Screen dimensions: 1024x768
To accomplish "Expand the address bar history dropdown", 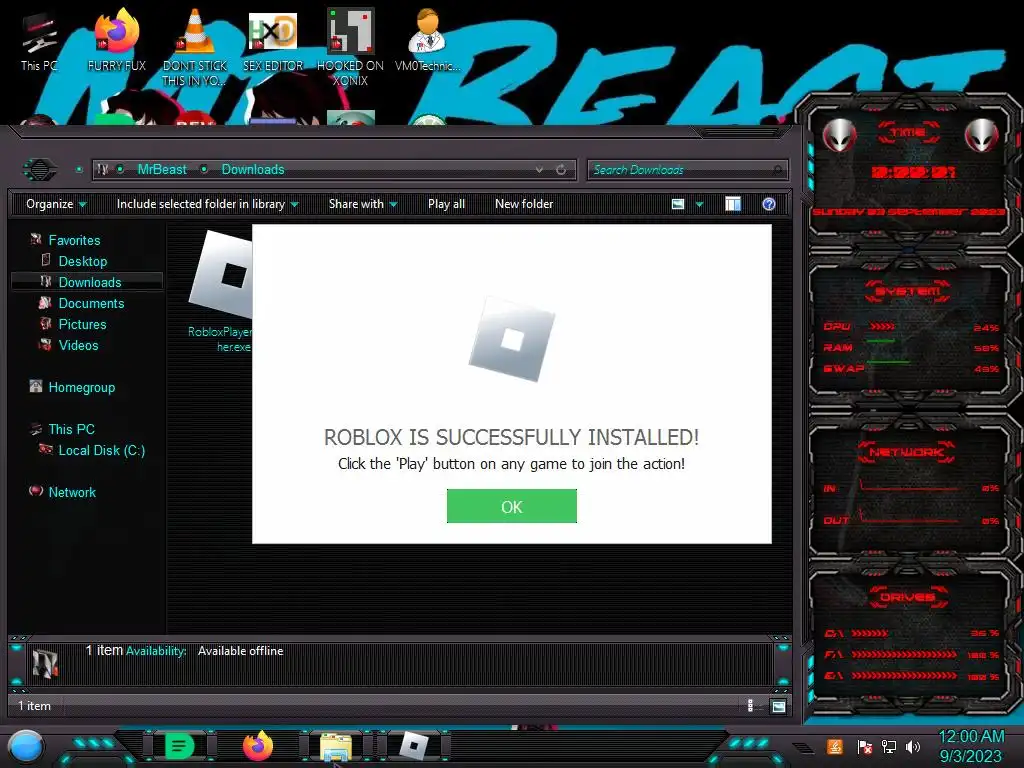I will 539,170.
